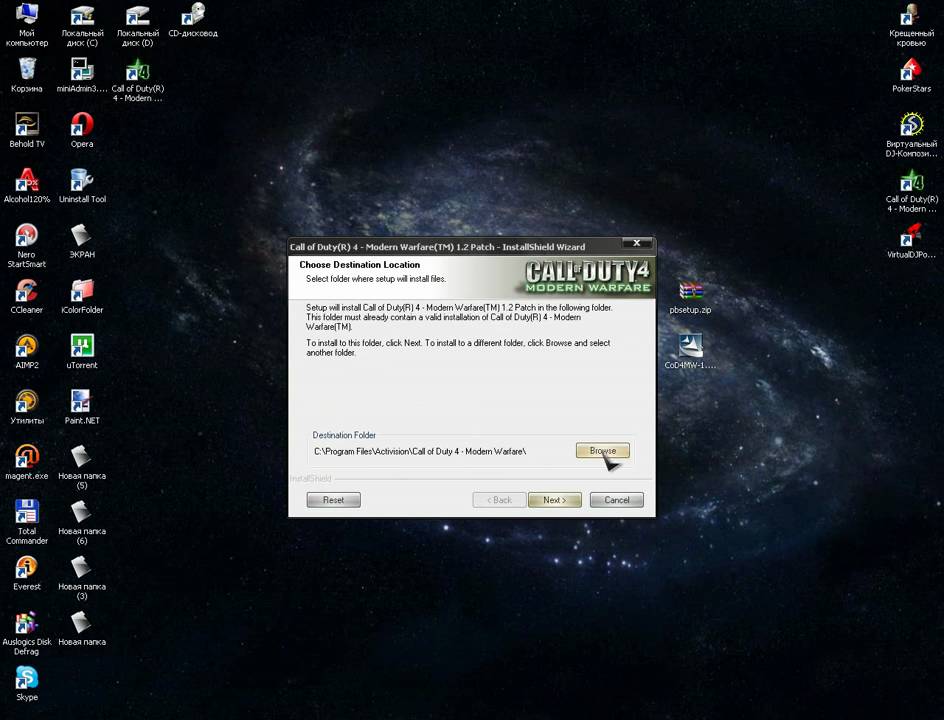
Task: Select the Everest icon
Action: [26, 574]
